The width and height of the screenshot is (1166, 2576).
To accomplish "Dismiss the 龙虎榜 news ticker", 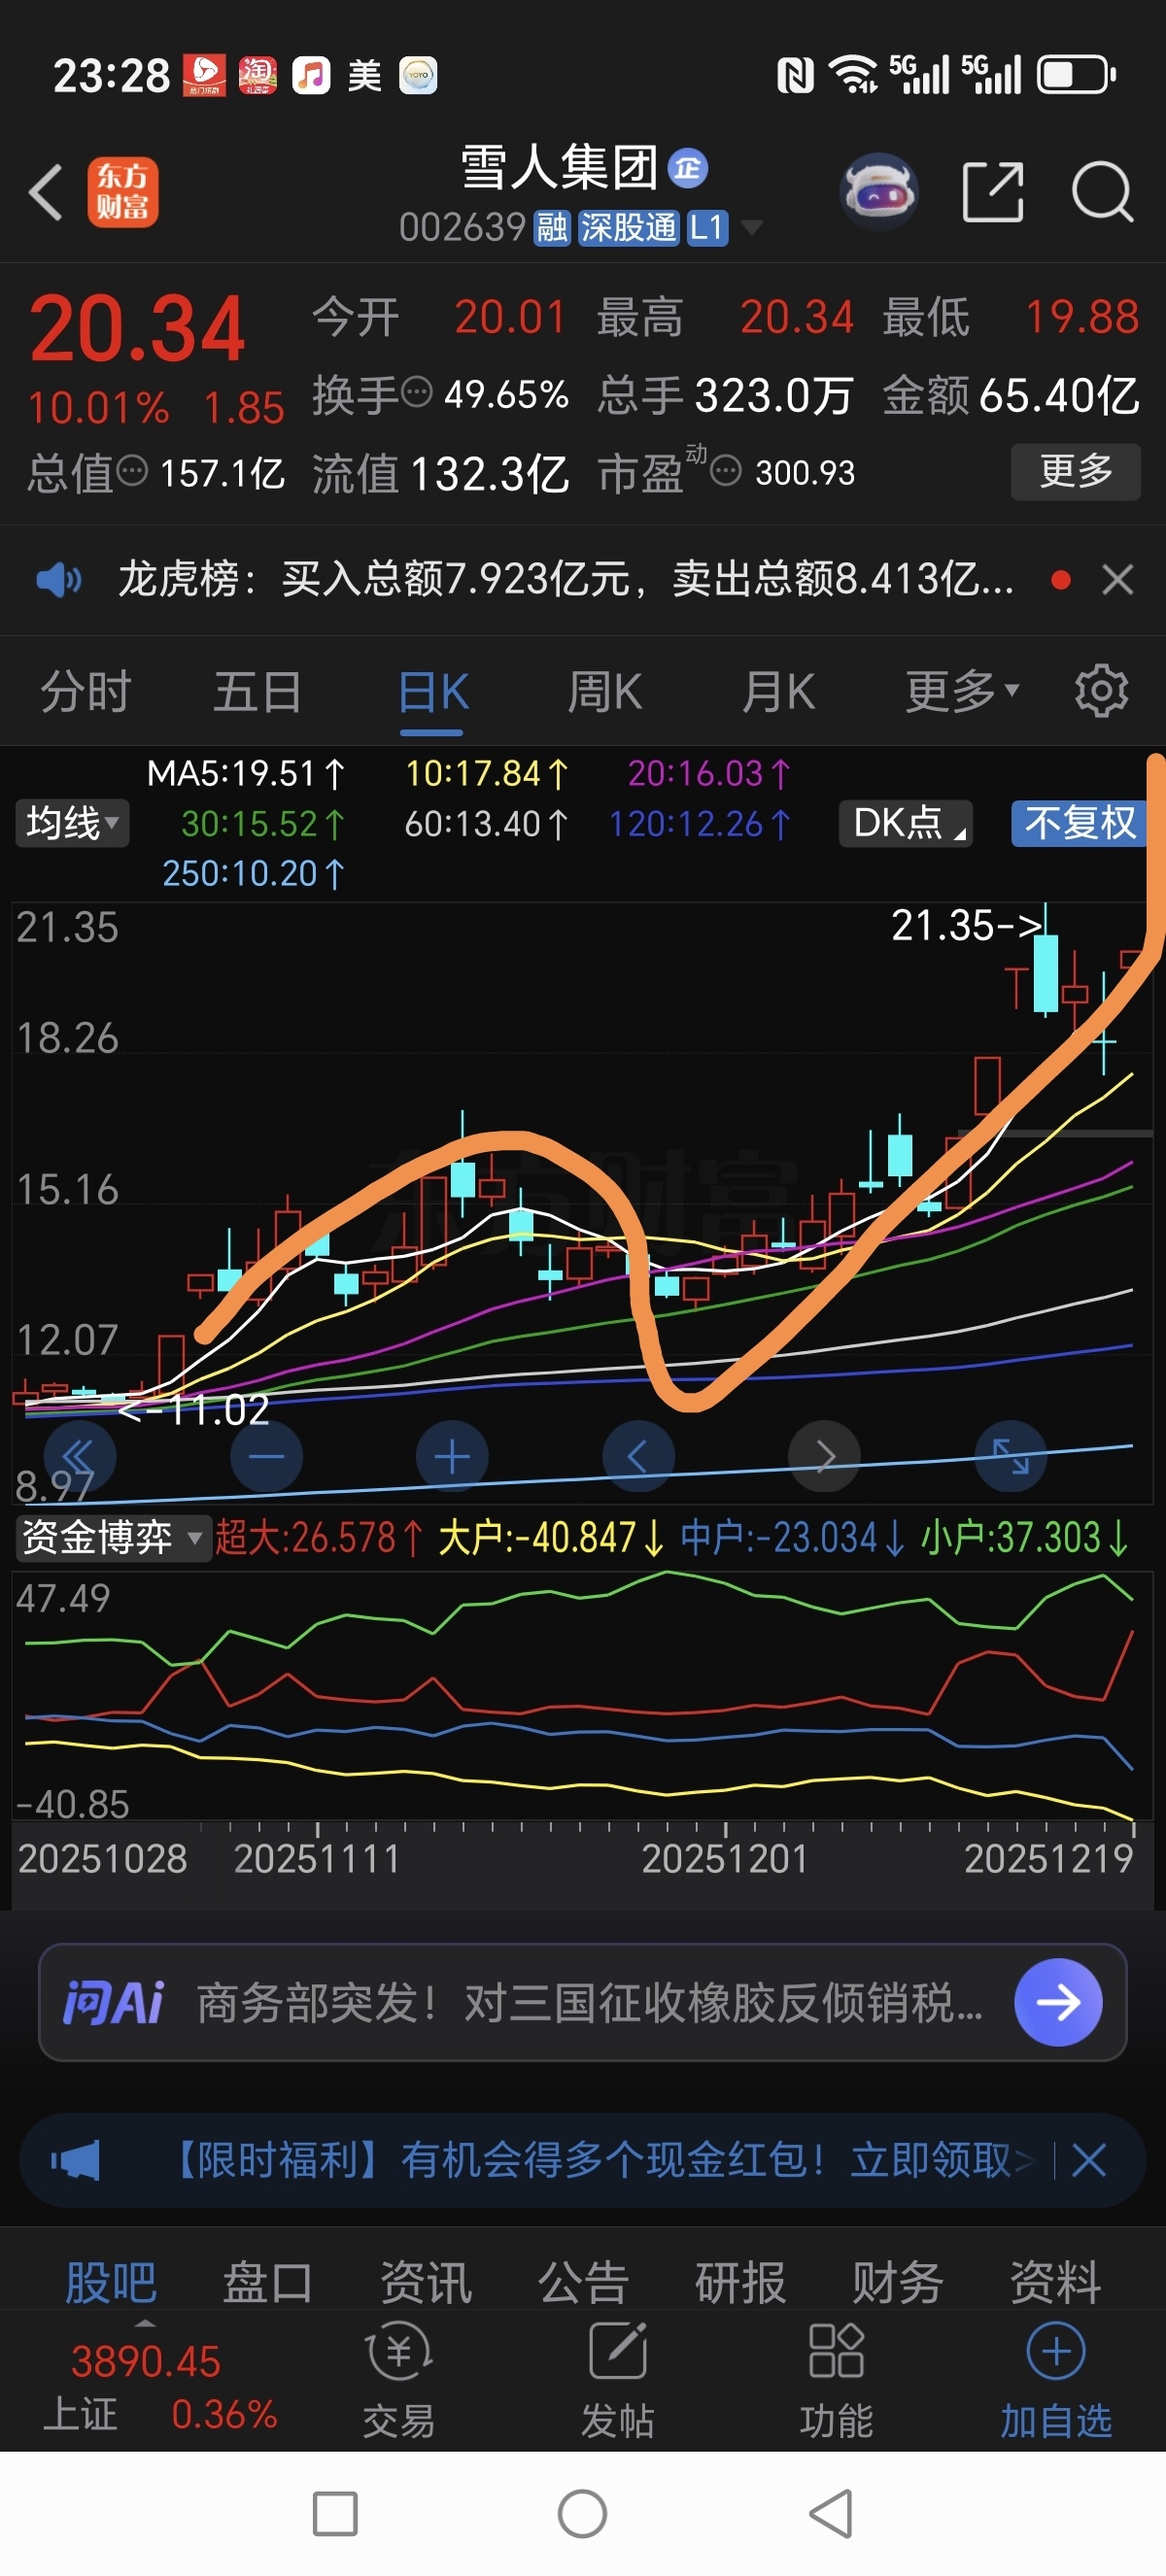I will pos(1117,579).
